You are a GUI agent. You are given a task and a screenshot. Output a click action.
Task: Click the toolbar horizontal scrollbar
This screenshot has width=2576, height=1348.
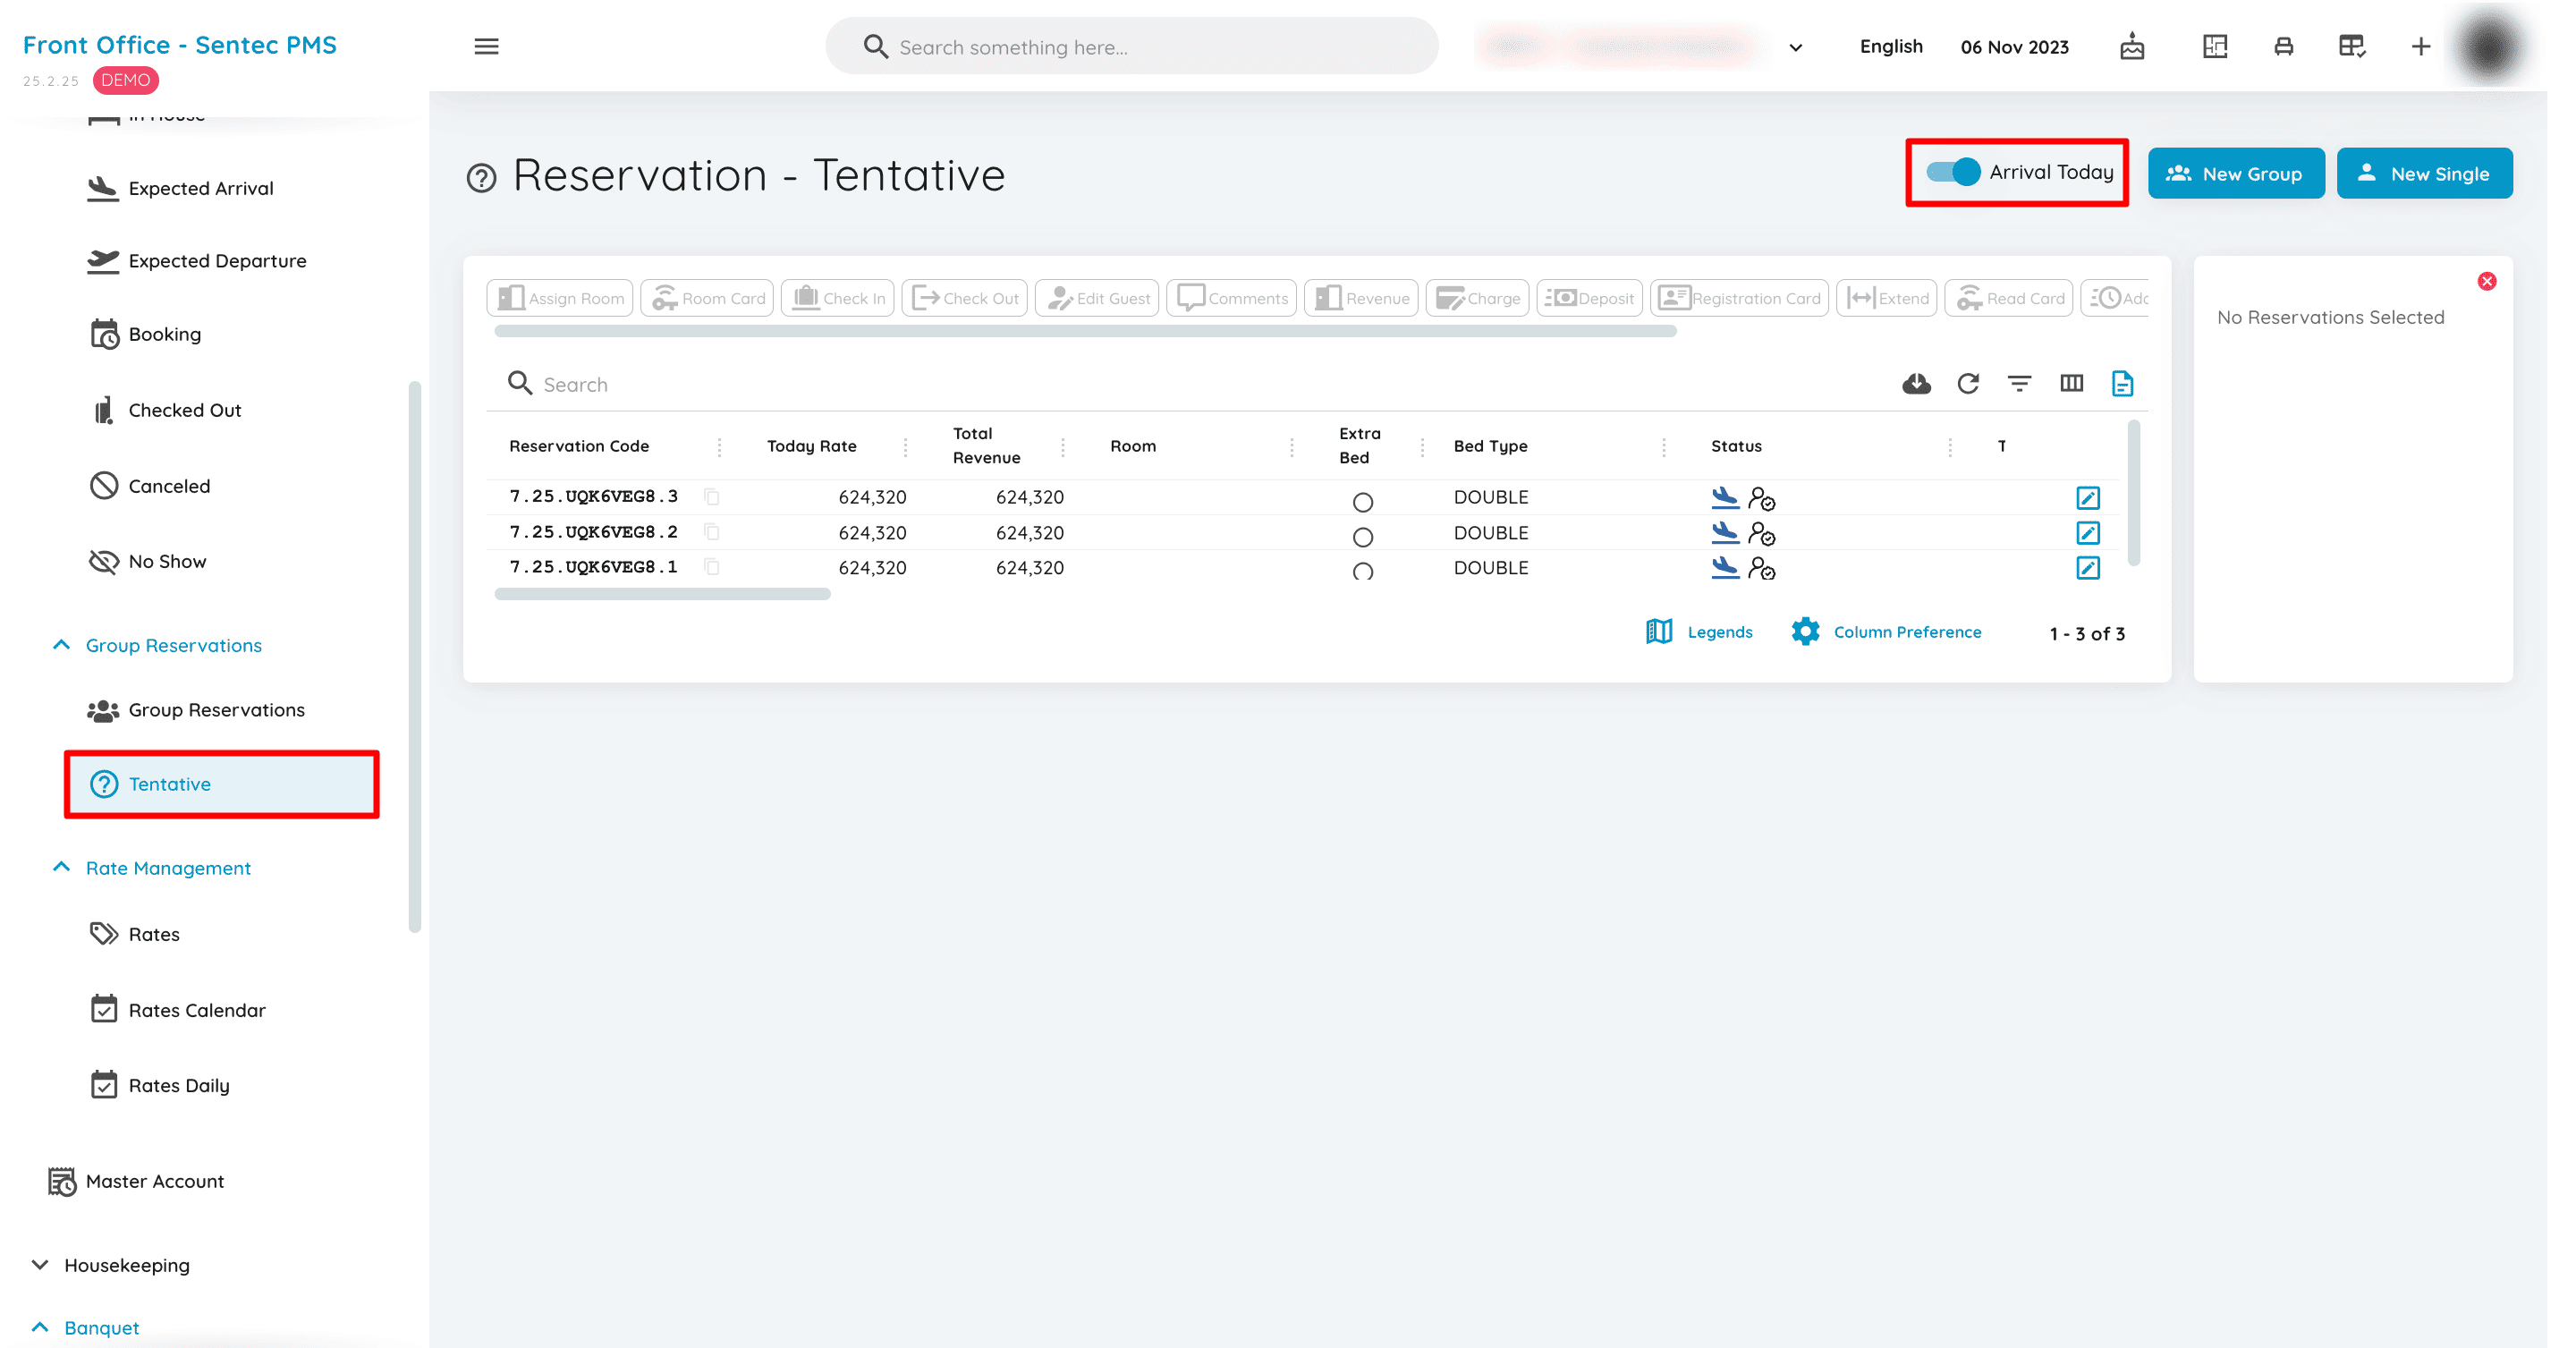pyautogui.click(x=1085, y=331)
